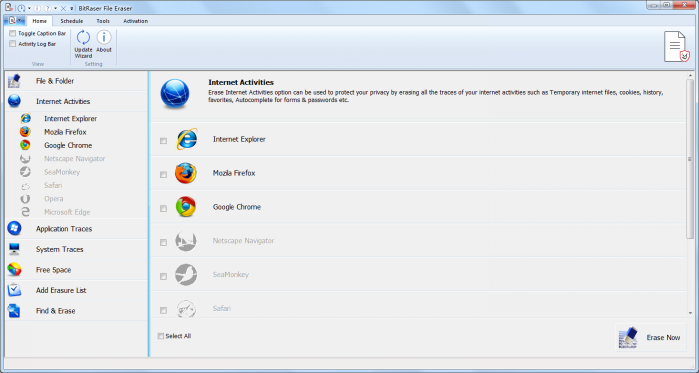Screen dimensions: 699x373
Task: Click the vertical scrollbar thumb in the browser list
Action: pos(691,160)
